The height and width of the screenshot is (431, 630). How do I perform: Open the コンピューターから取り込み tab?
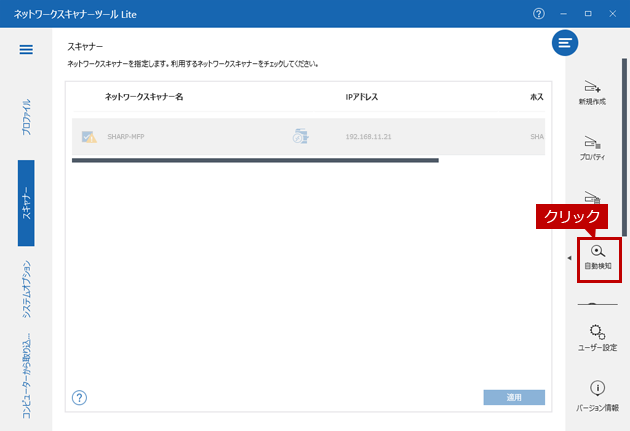[26, 376]
